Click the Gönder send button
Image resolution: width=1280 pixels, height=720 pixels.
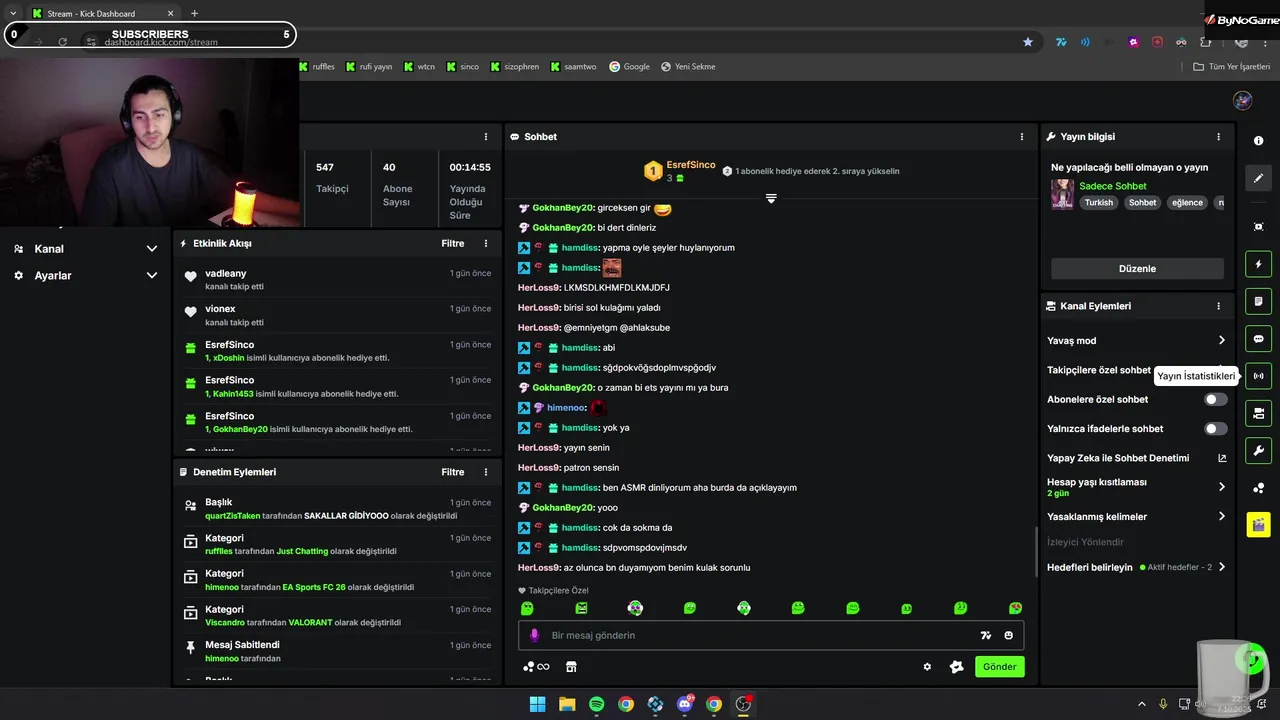click(999, 667)
